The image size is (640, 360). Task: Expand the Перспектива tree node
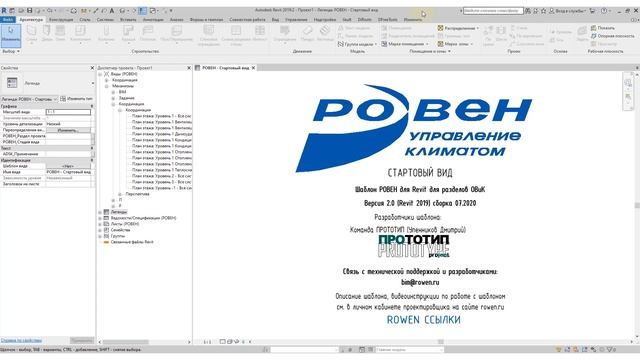click(120, 194)
